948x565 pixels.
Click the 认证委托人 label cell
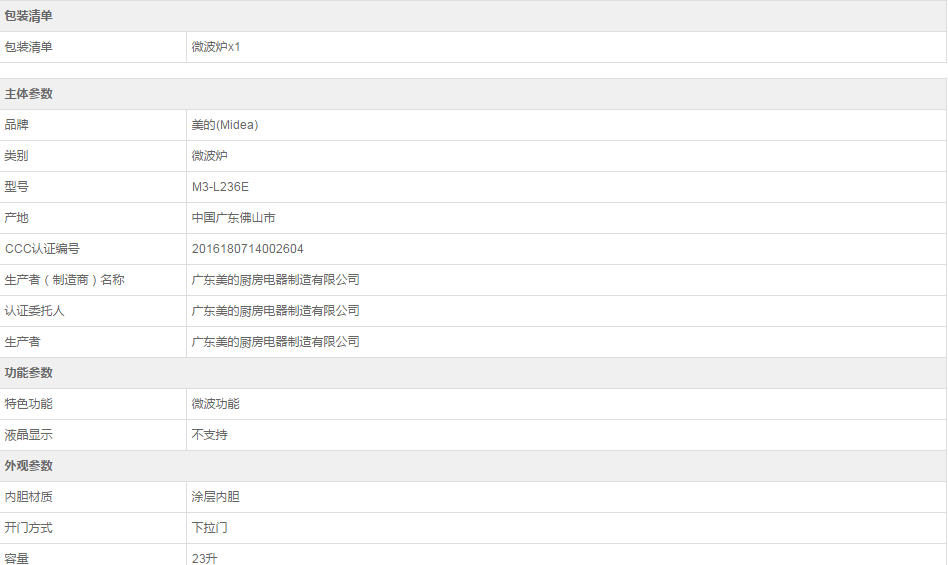click(x=93, y=311)
